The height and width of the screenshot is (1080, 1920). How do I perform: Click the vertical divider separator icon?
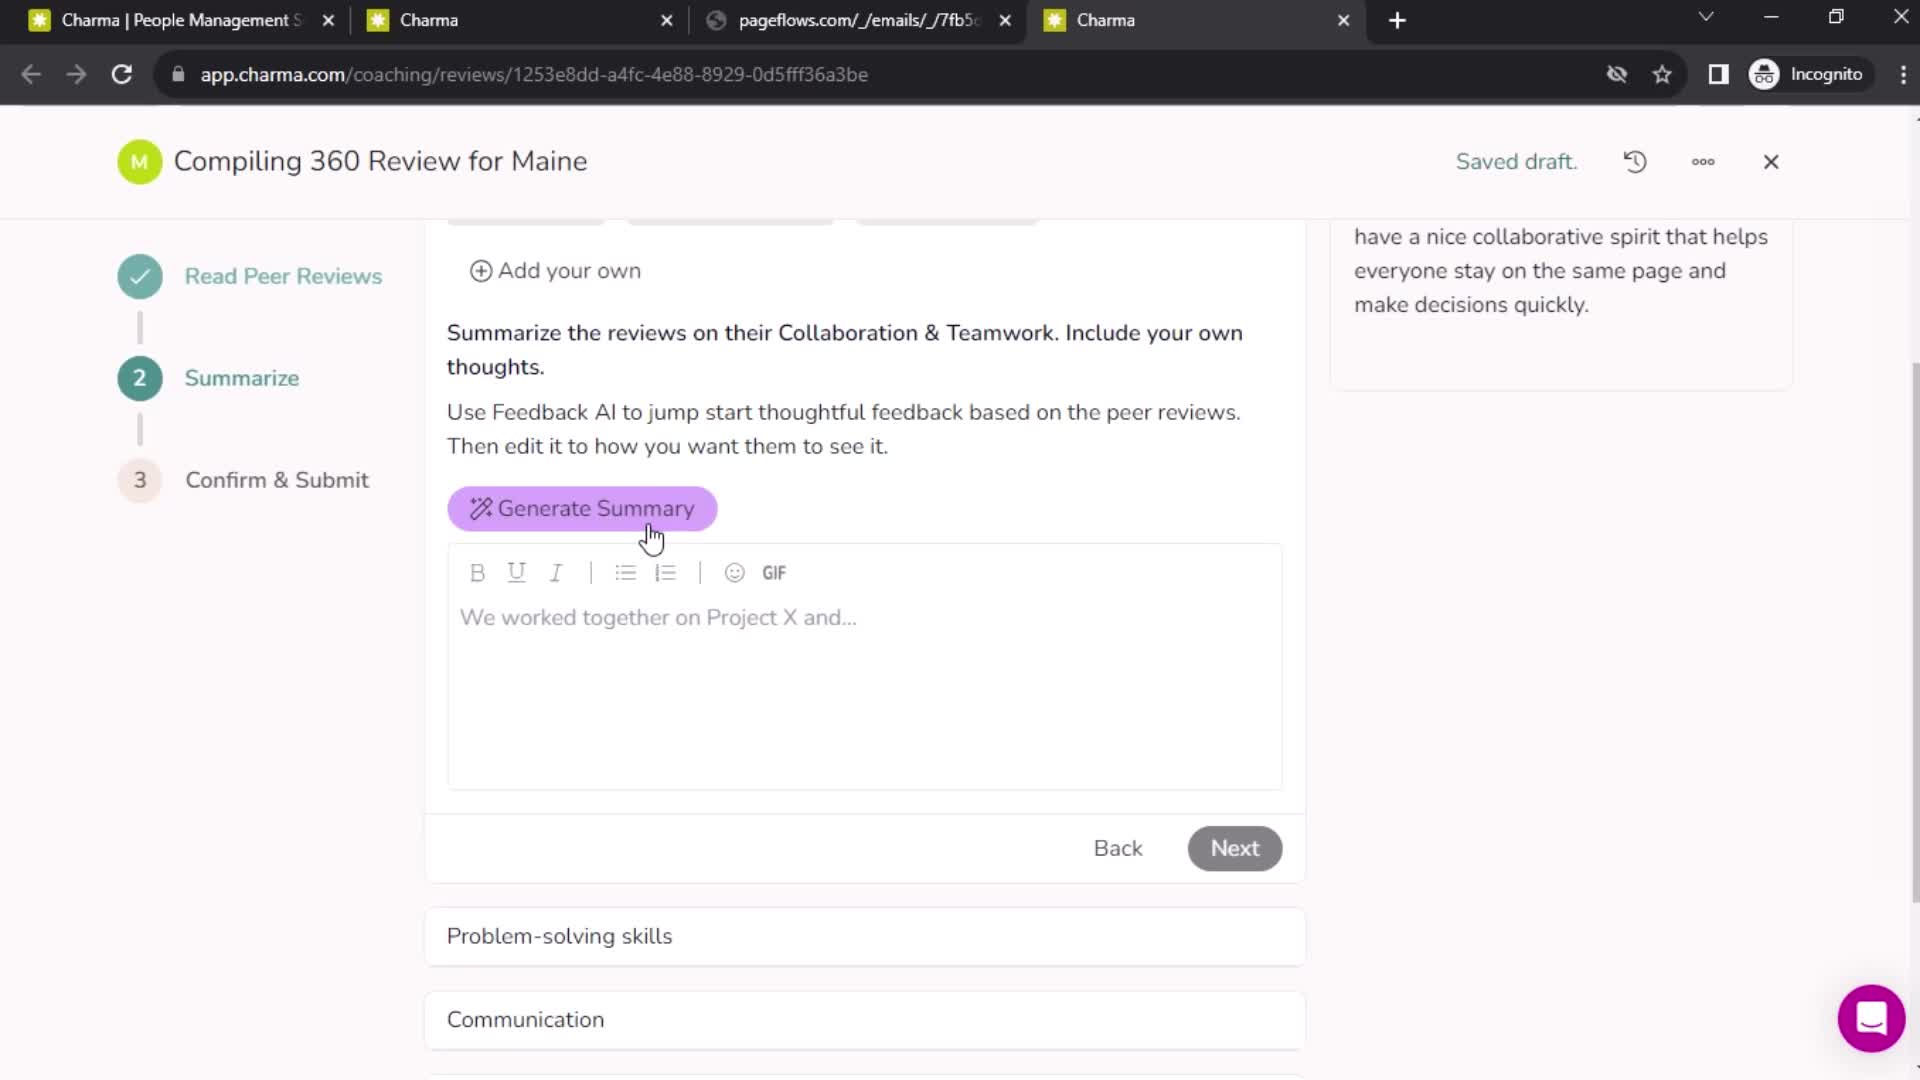click(x=589, y=571)
